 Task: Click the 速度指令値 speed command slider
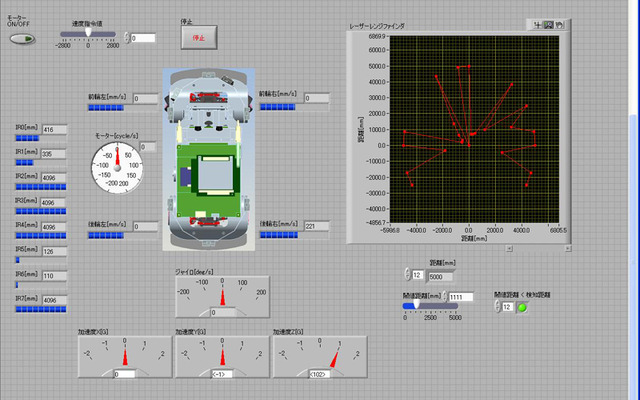pos(88,34)
